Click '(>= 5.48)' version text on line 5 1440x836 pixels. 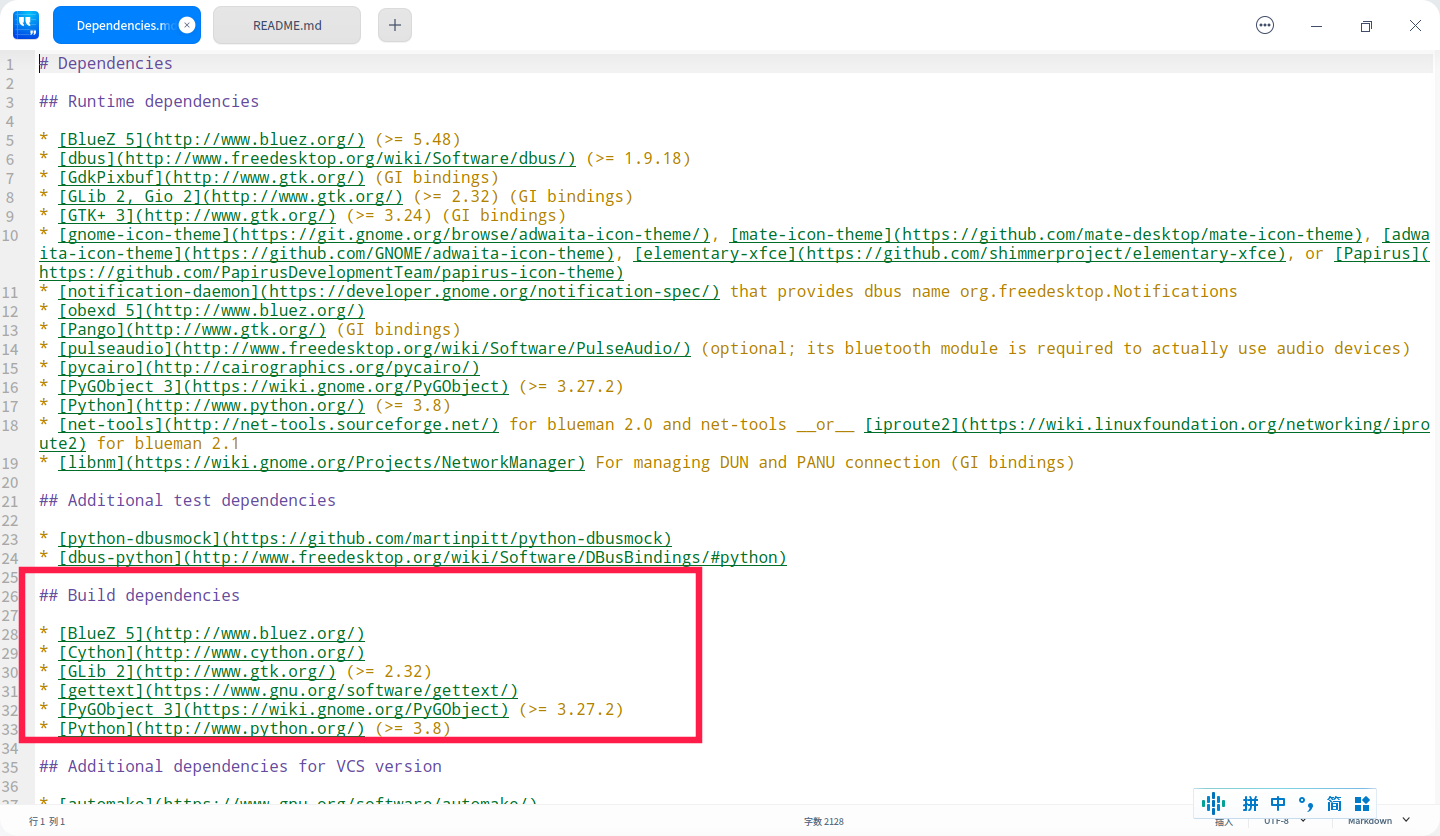coord(417,139)
